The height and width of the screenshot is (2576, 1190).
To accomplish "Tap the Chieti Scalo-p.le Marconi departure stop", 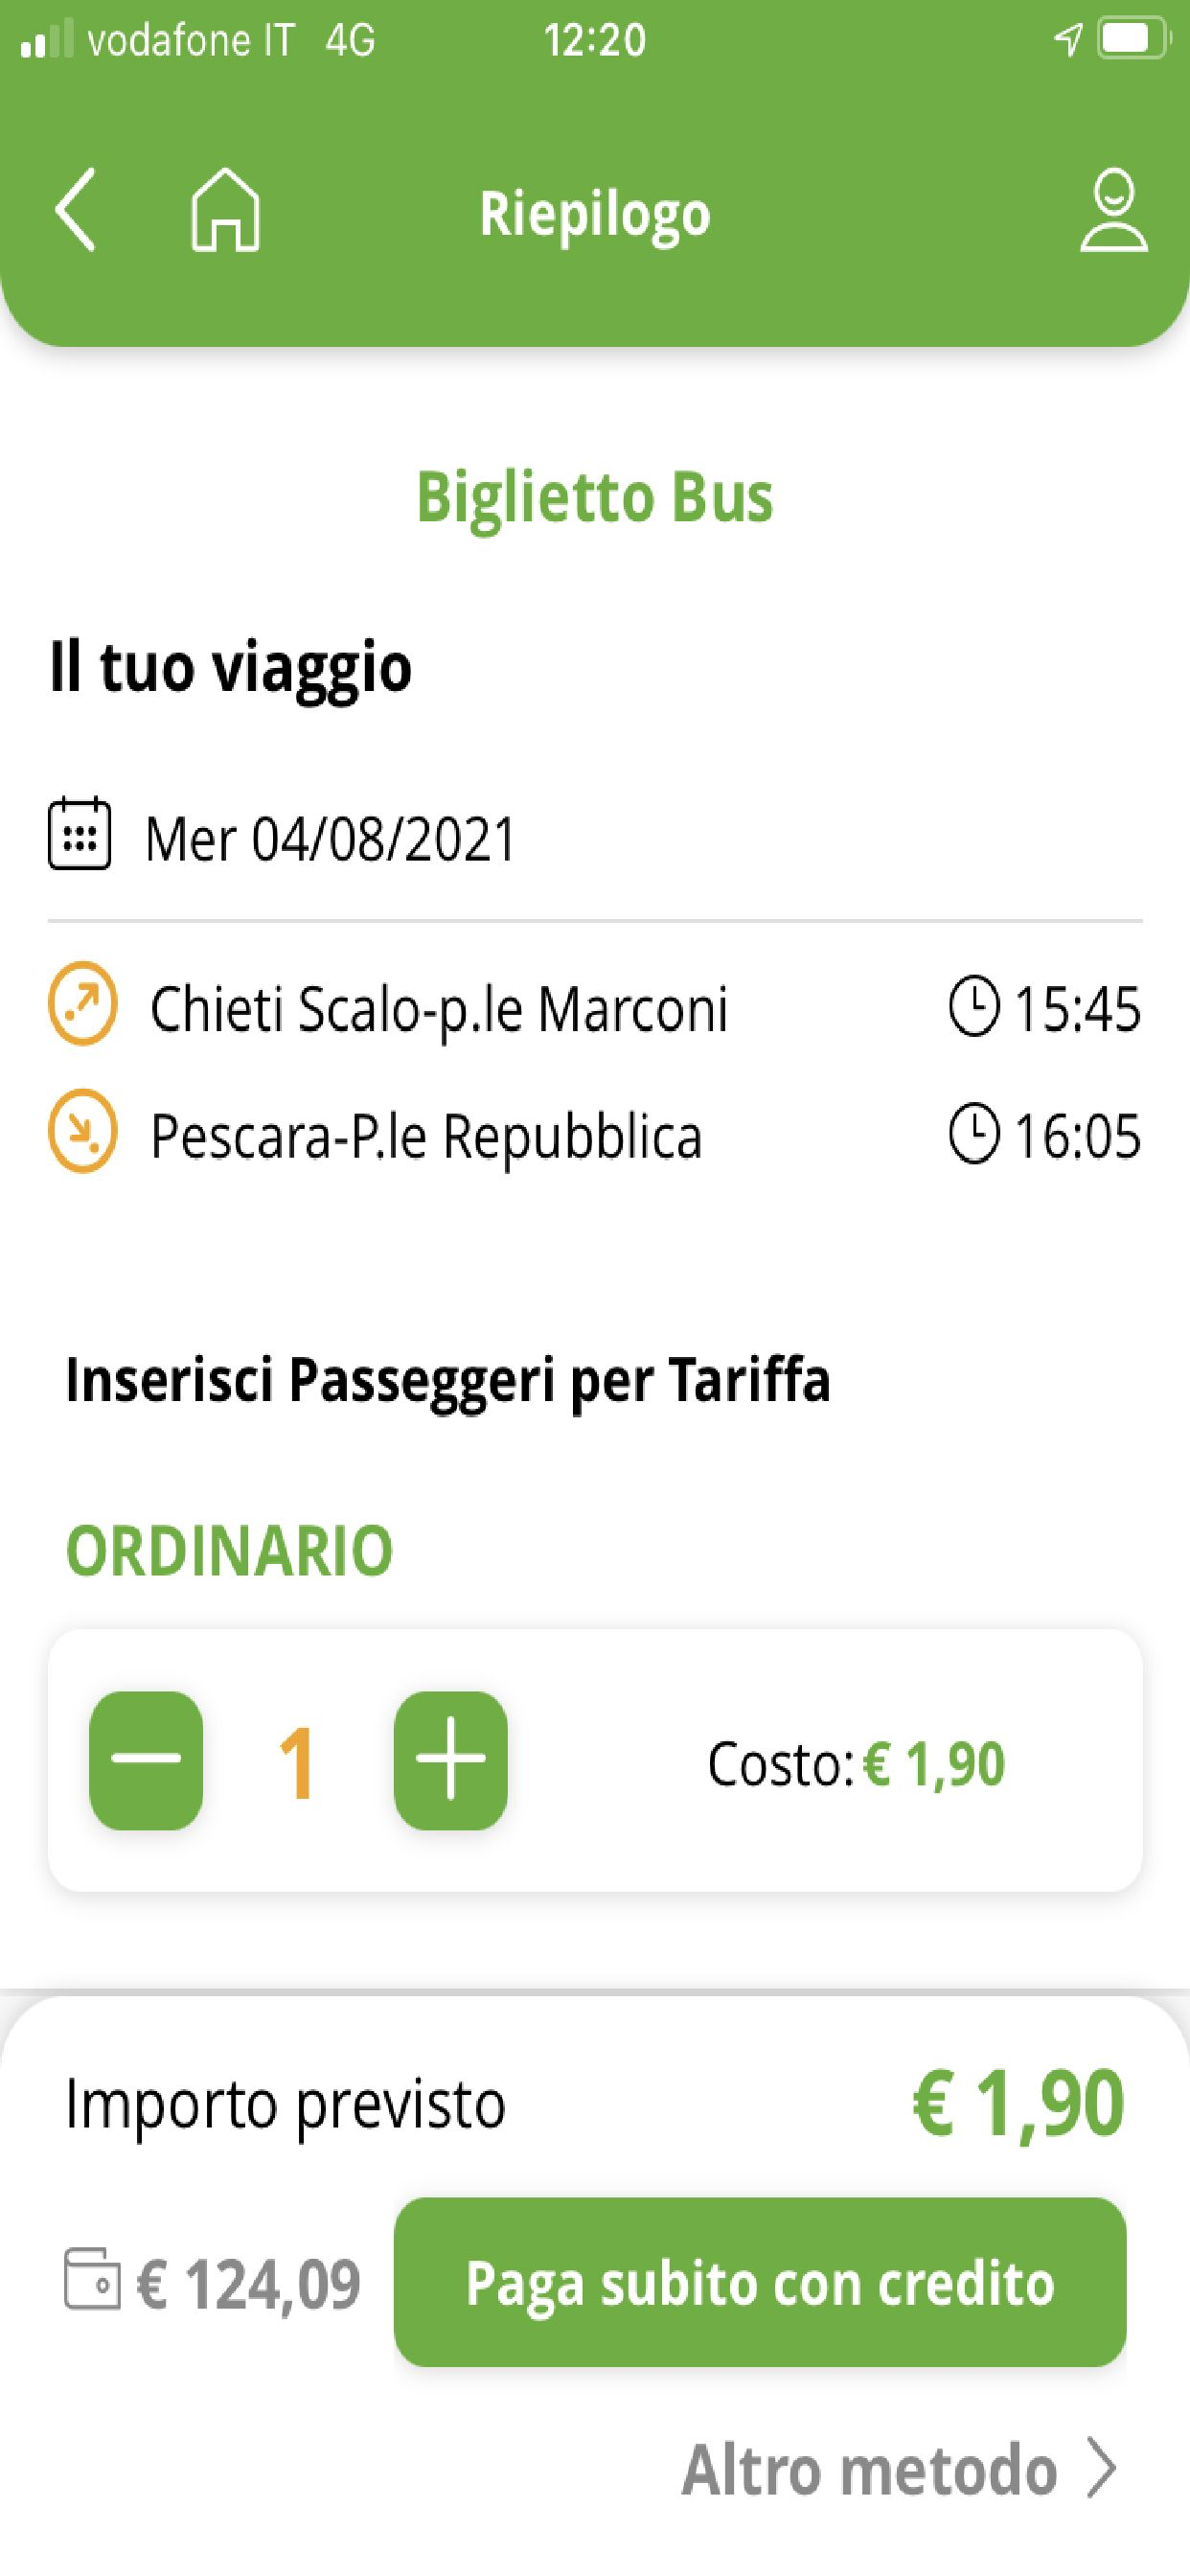I will tap(438, 1008).
